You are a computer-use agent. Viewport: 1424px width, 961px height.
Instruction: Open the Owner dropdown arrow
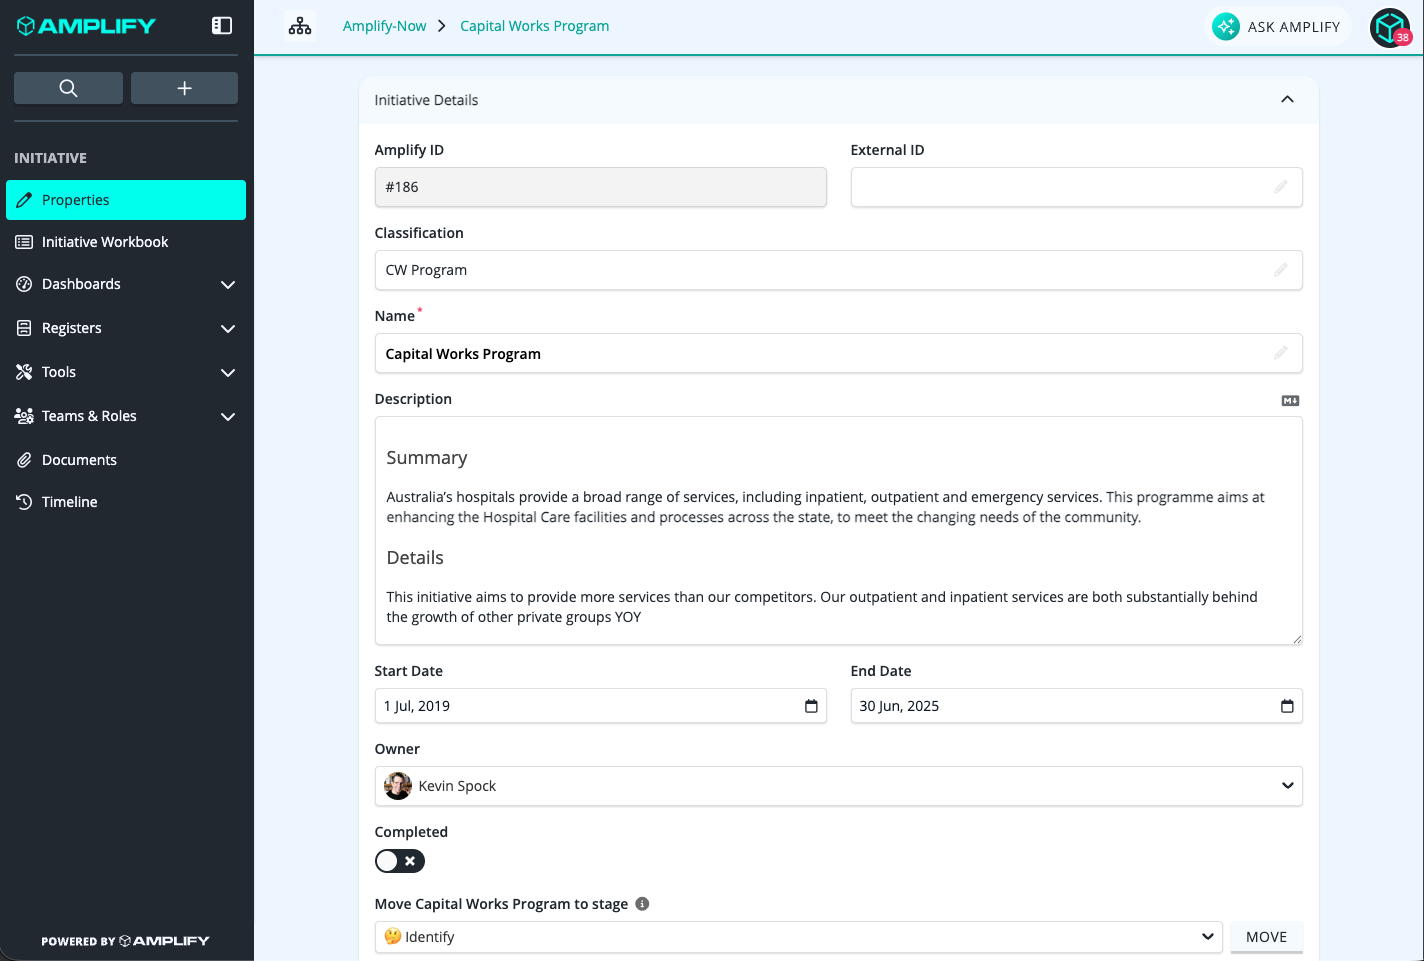pos(1287,786)
